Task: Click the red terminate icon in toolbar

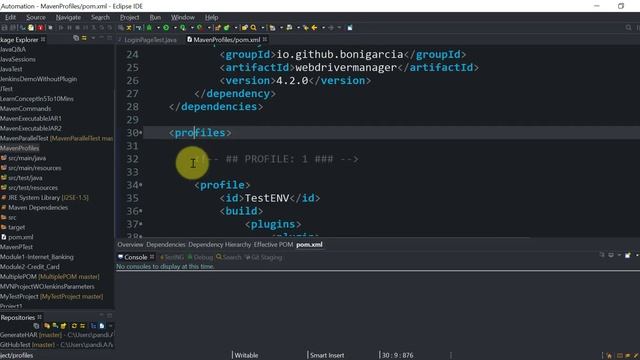Action: [41, 28]
